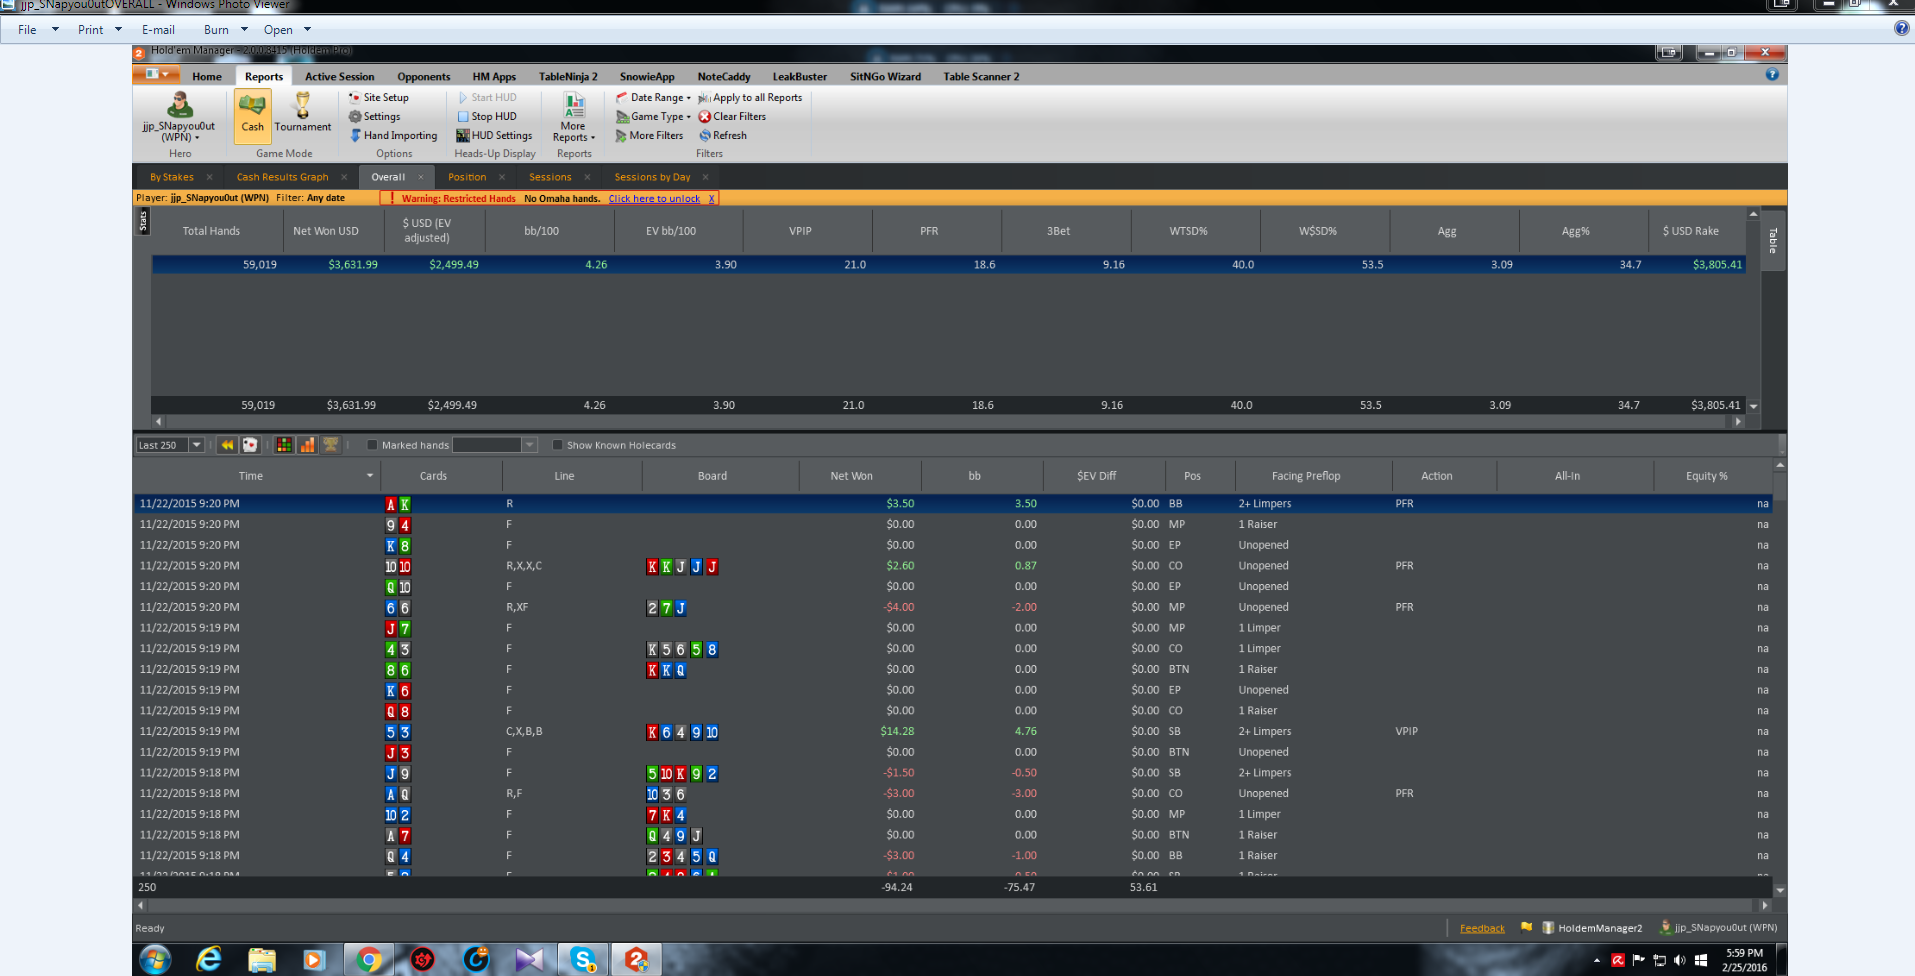Dismiss the restricted hands warning X

[712, 198]
